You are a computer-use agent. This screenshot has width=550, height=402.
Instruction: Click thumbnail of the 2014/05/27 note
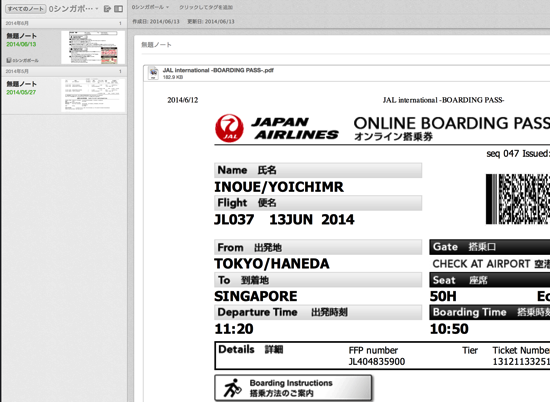pyautogui.click(x=93, y=95)
